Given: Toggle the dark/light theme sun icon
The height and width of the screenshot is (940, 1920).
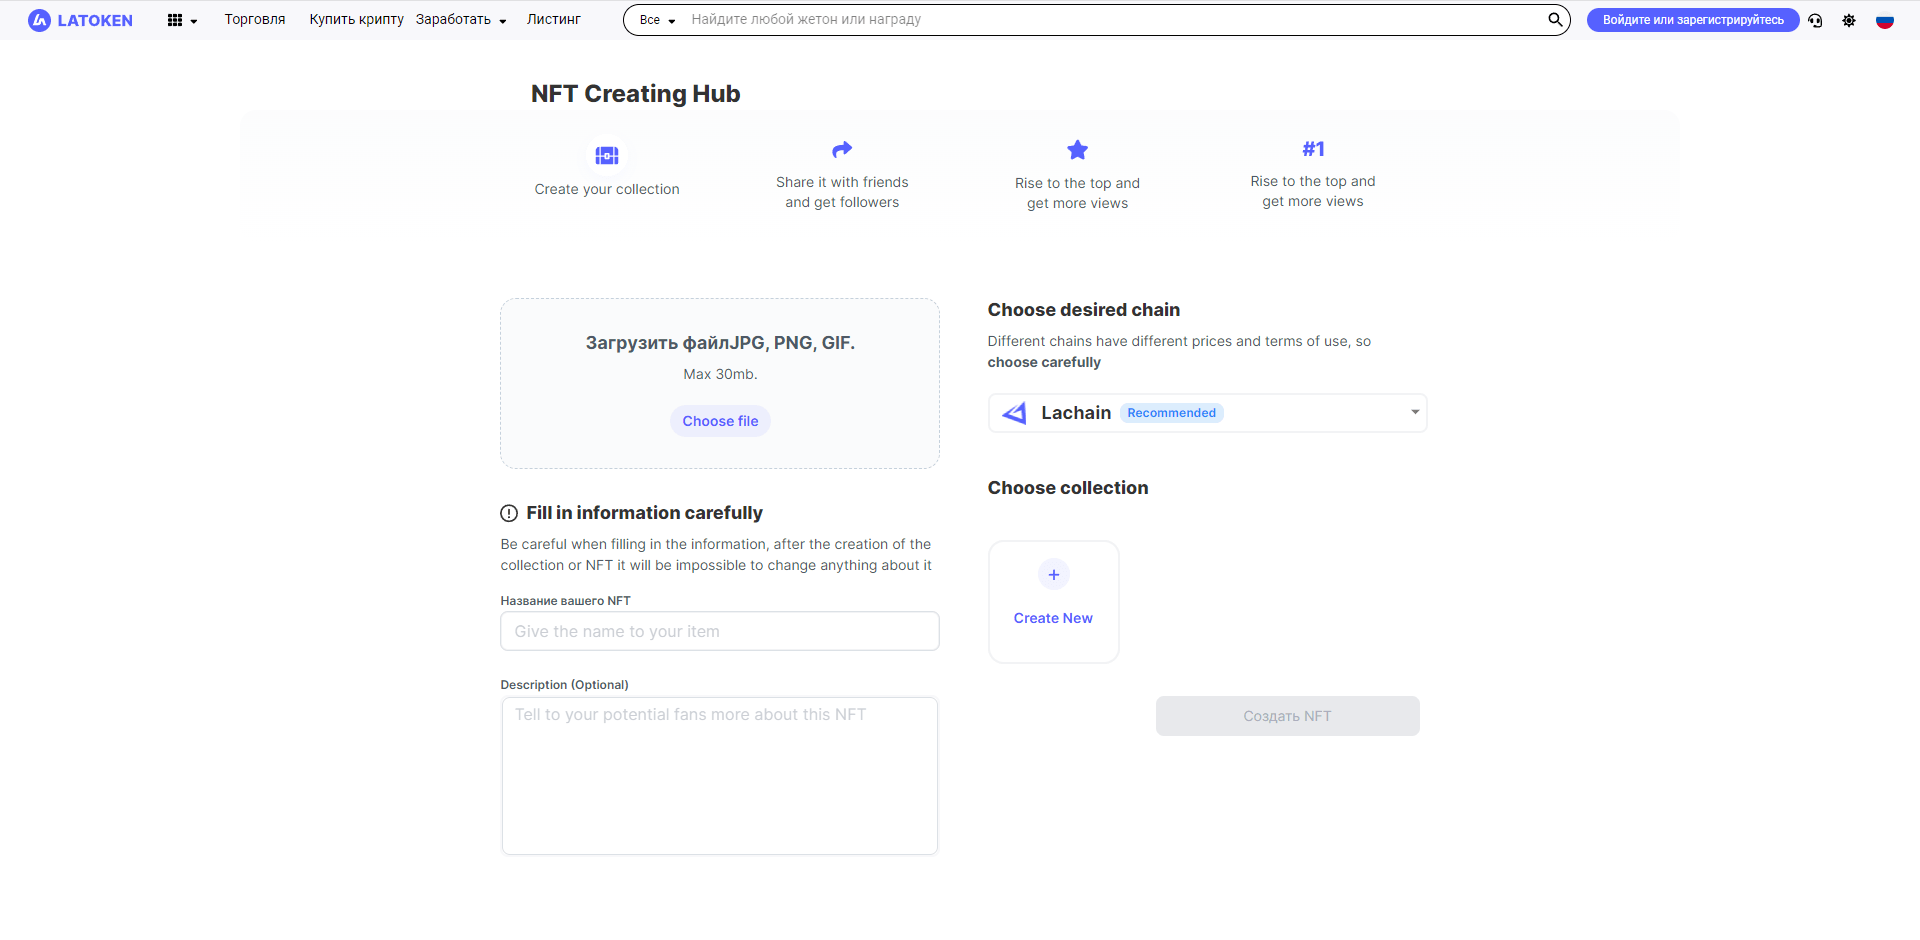Looking at the screenshot, I should pos(1849,20).
